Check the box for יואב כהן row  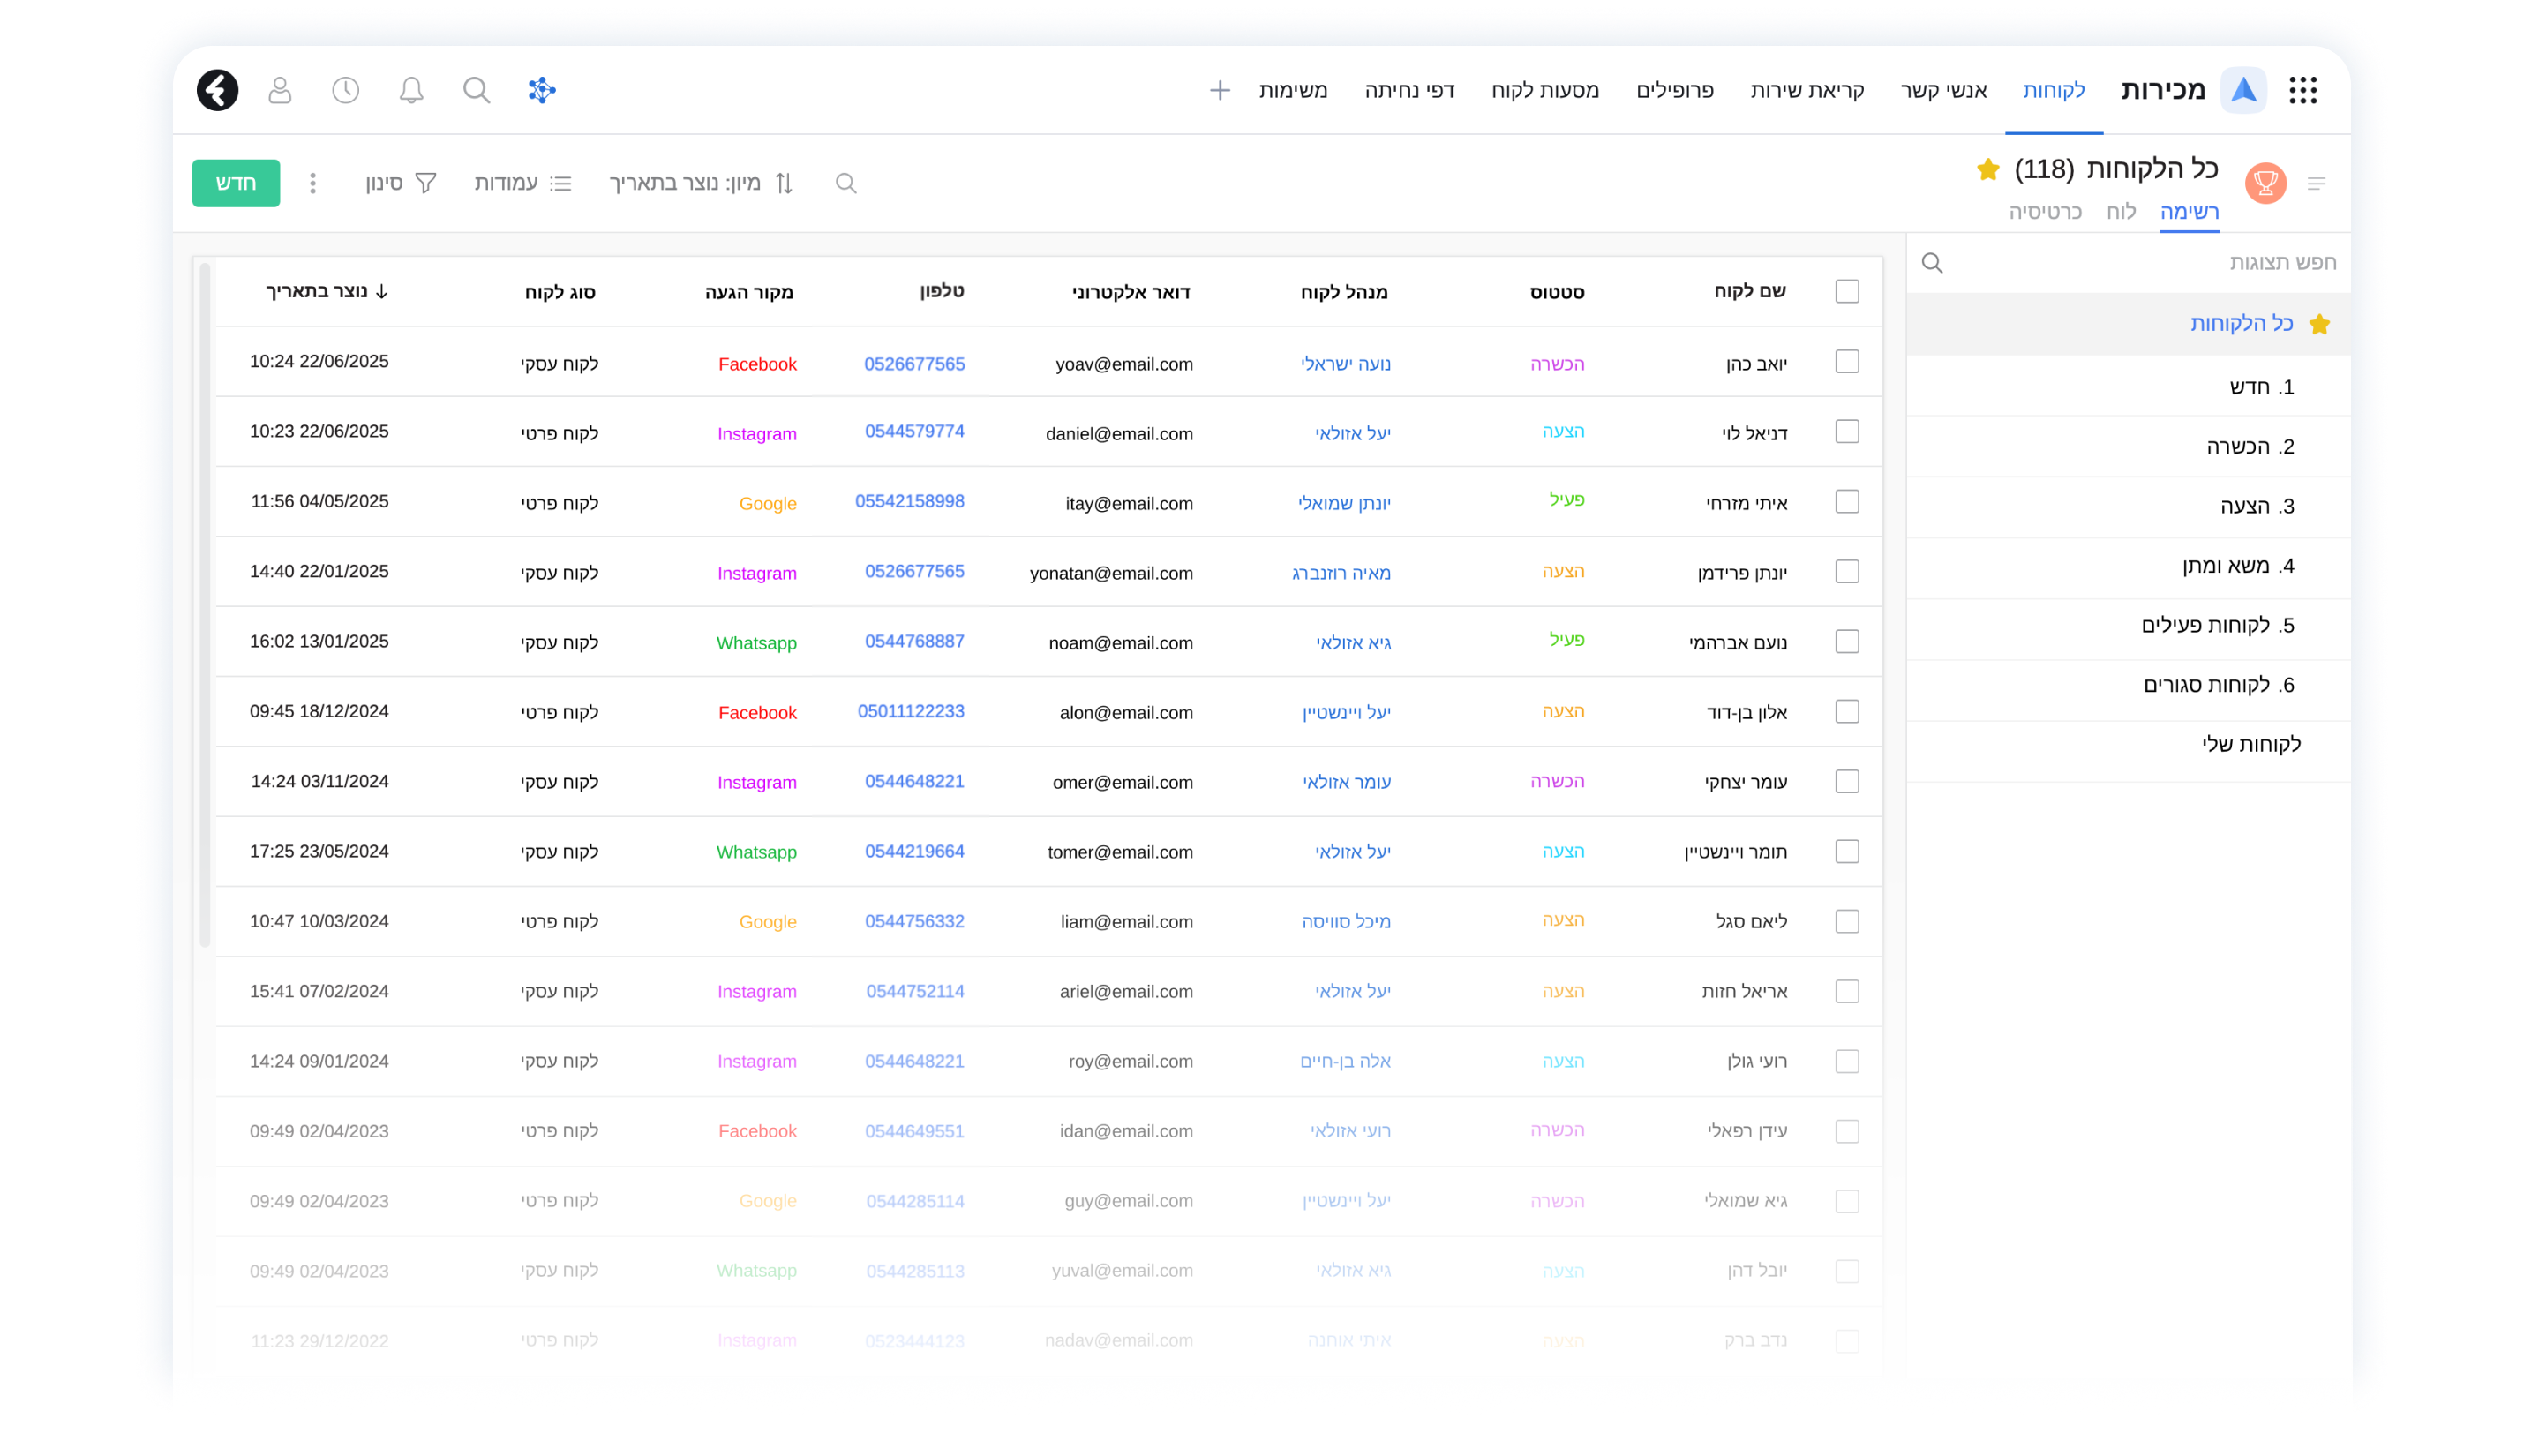click(x=1847, y=362)
